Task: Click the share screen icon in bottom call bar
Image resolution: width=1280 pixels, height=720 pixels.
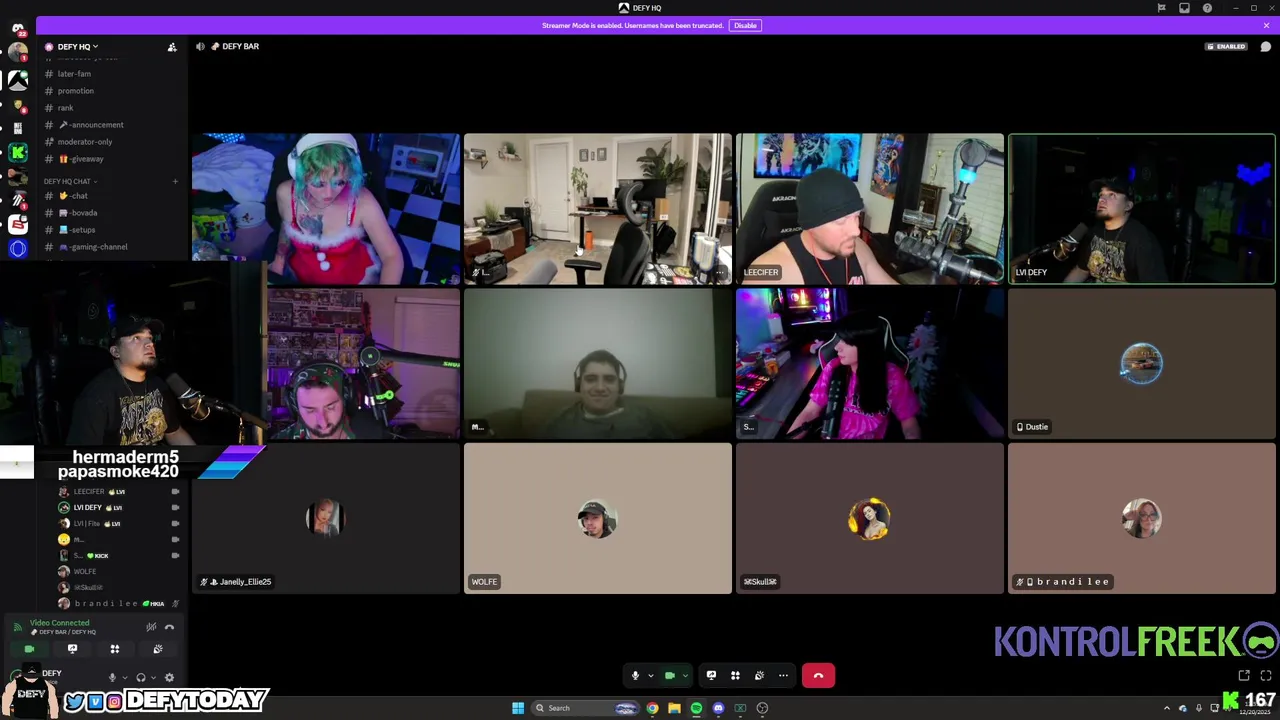Action: 711,676
